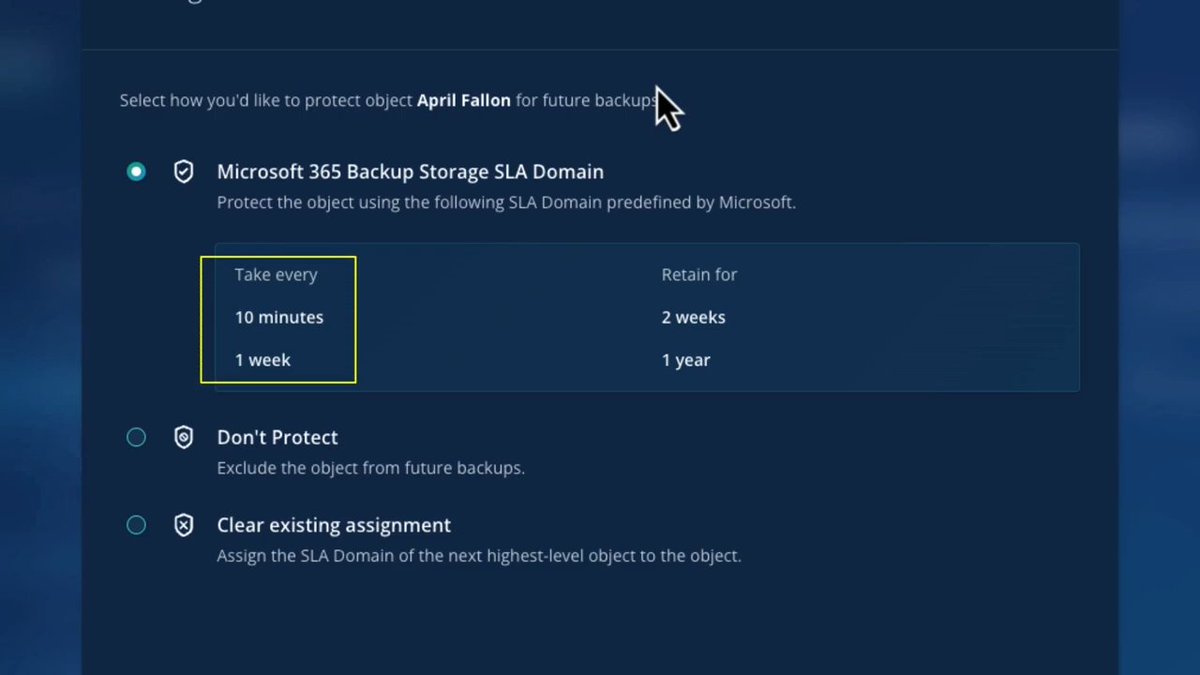Screen dimensions: 1200x675
Task: Choose Clear existing assignment radio button
Action: click(136, 525)
